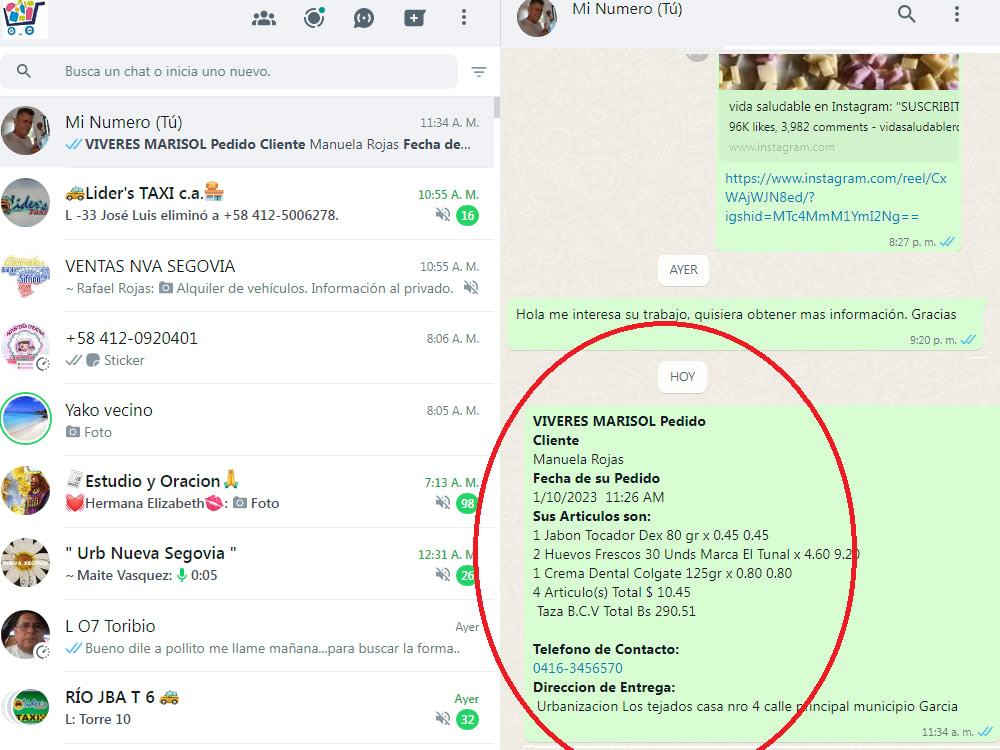
Task: Click the L O7 Toribio profile avatar
Action: tap(26, 635)
